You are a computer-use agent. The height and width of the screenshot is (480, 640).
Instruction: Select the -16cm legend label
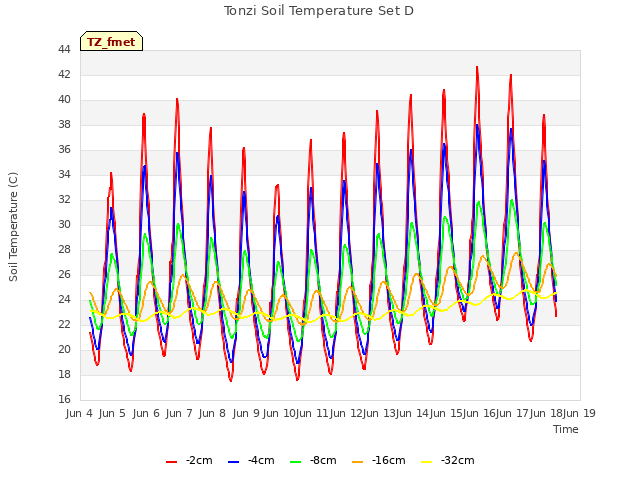[389, 460]
